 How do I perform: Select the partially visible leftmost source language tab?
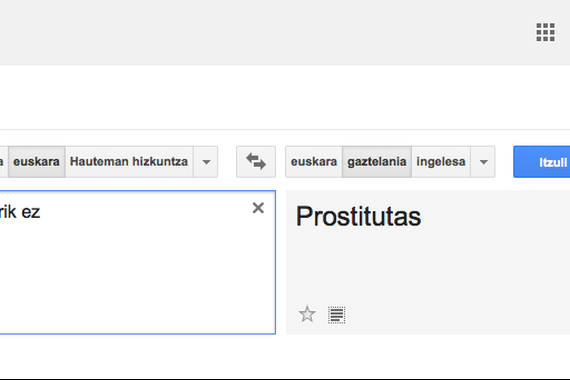click(2, 161)
